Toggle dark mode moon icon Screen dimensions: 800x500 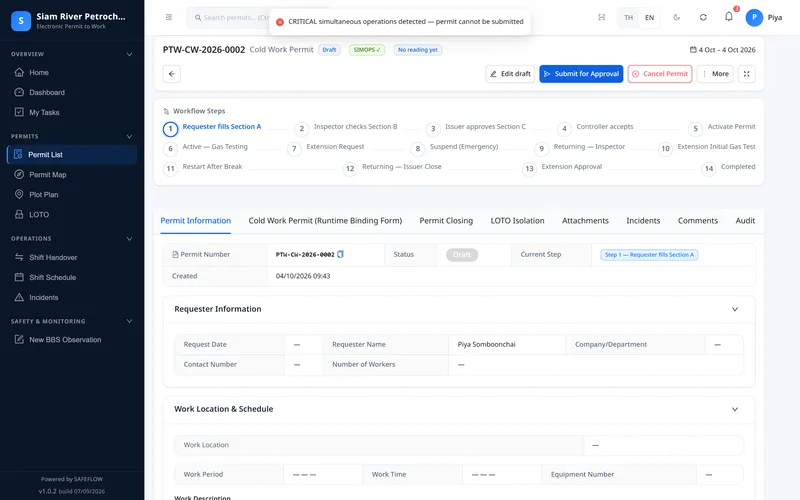point(677,17)
